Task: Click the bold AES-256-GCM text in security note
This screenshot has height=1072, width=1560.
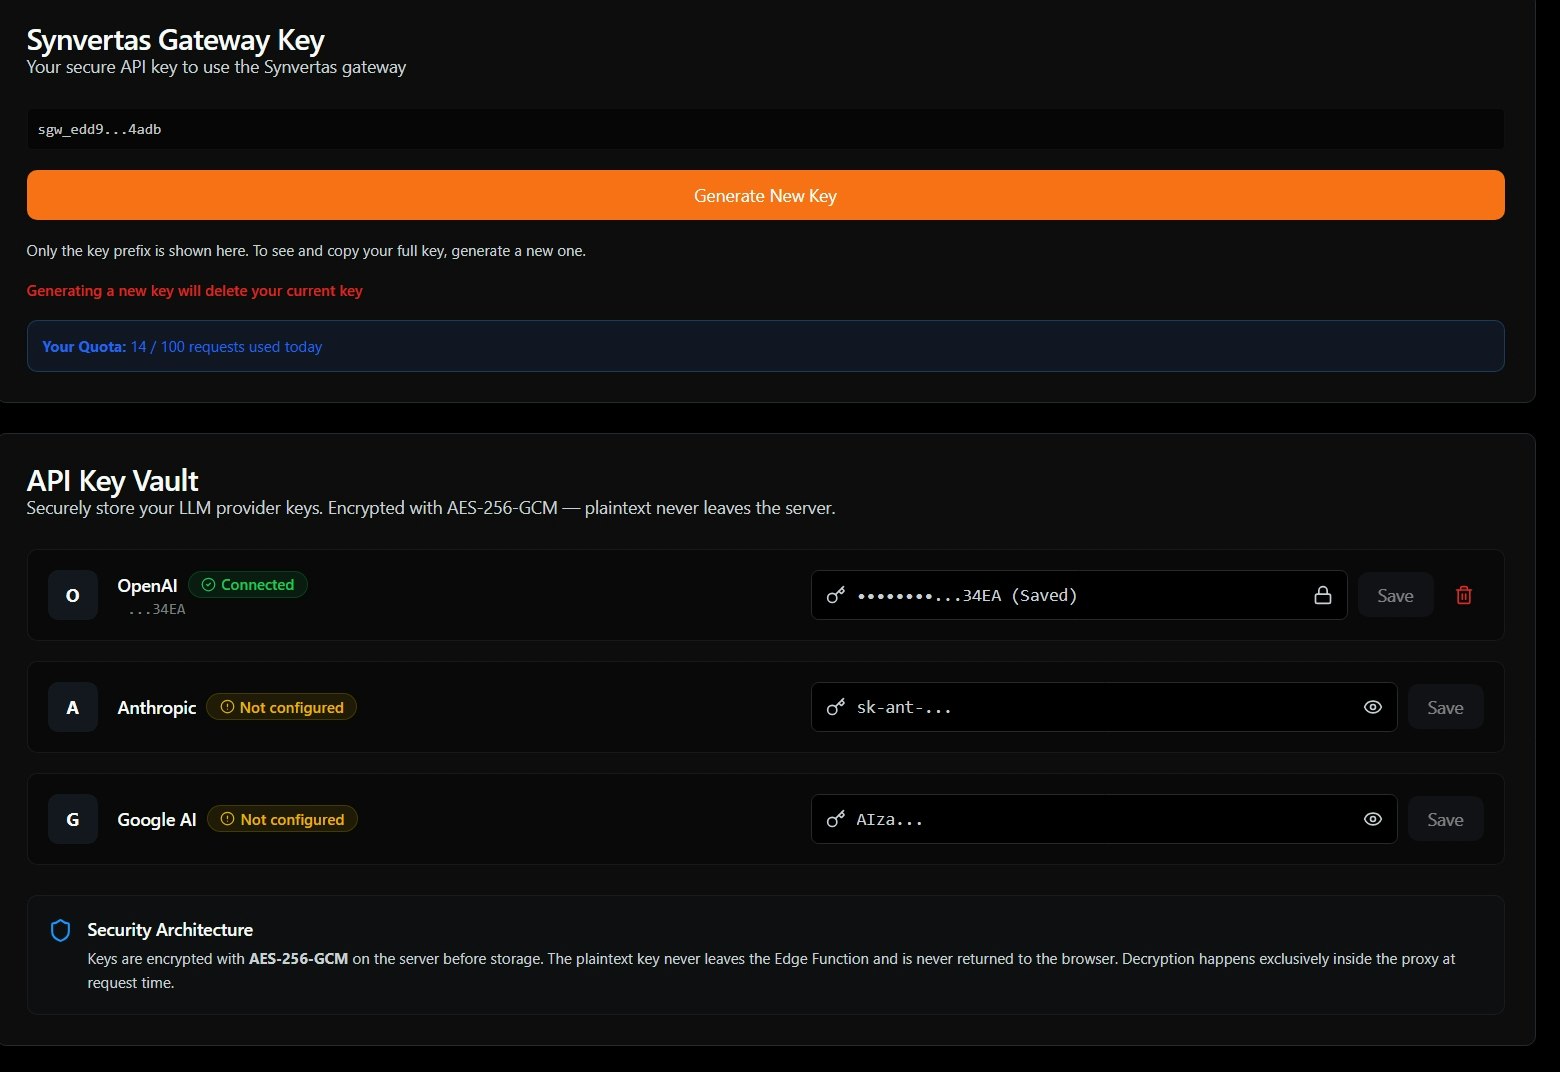Action: (298, 958)
